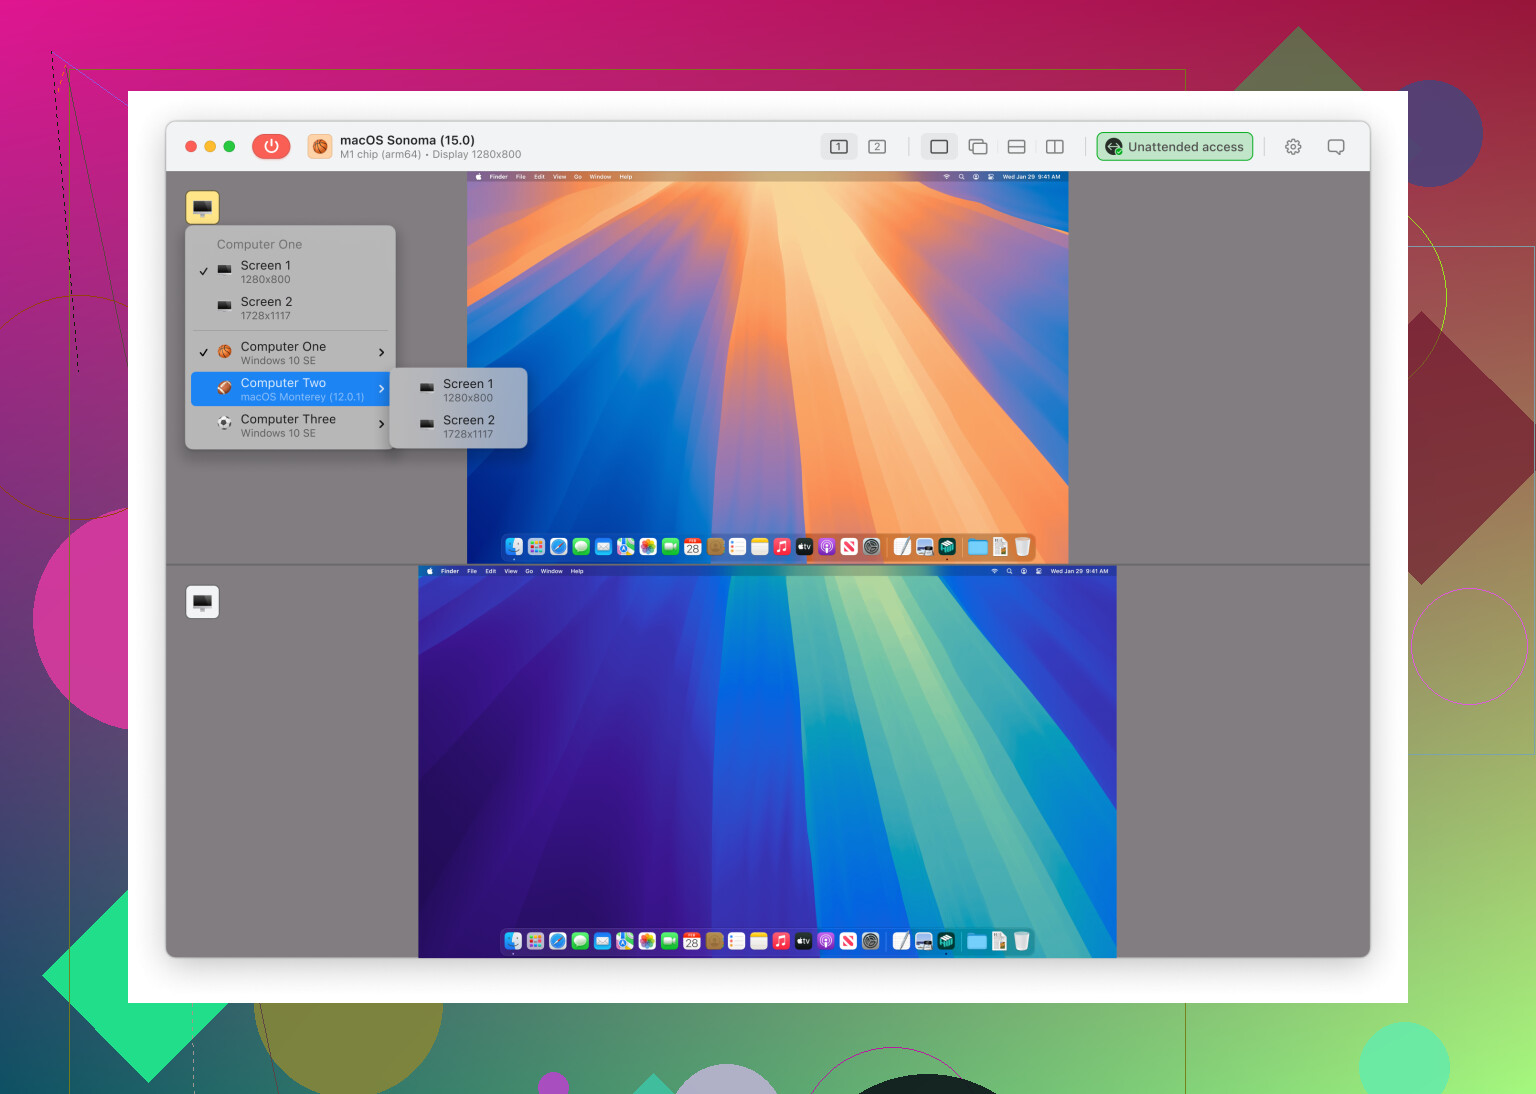This screenshot has width=1536, height=1094.
Task: Open Finder menu in upper remote menu bar
Action: coord(498,177)
